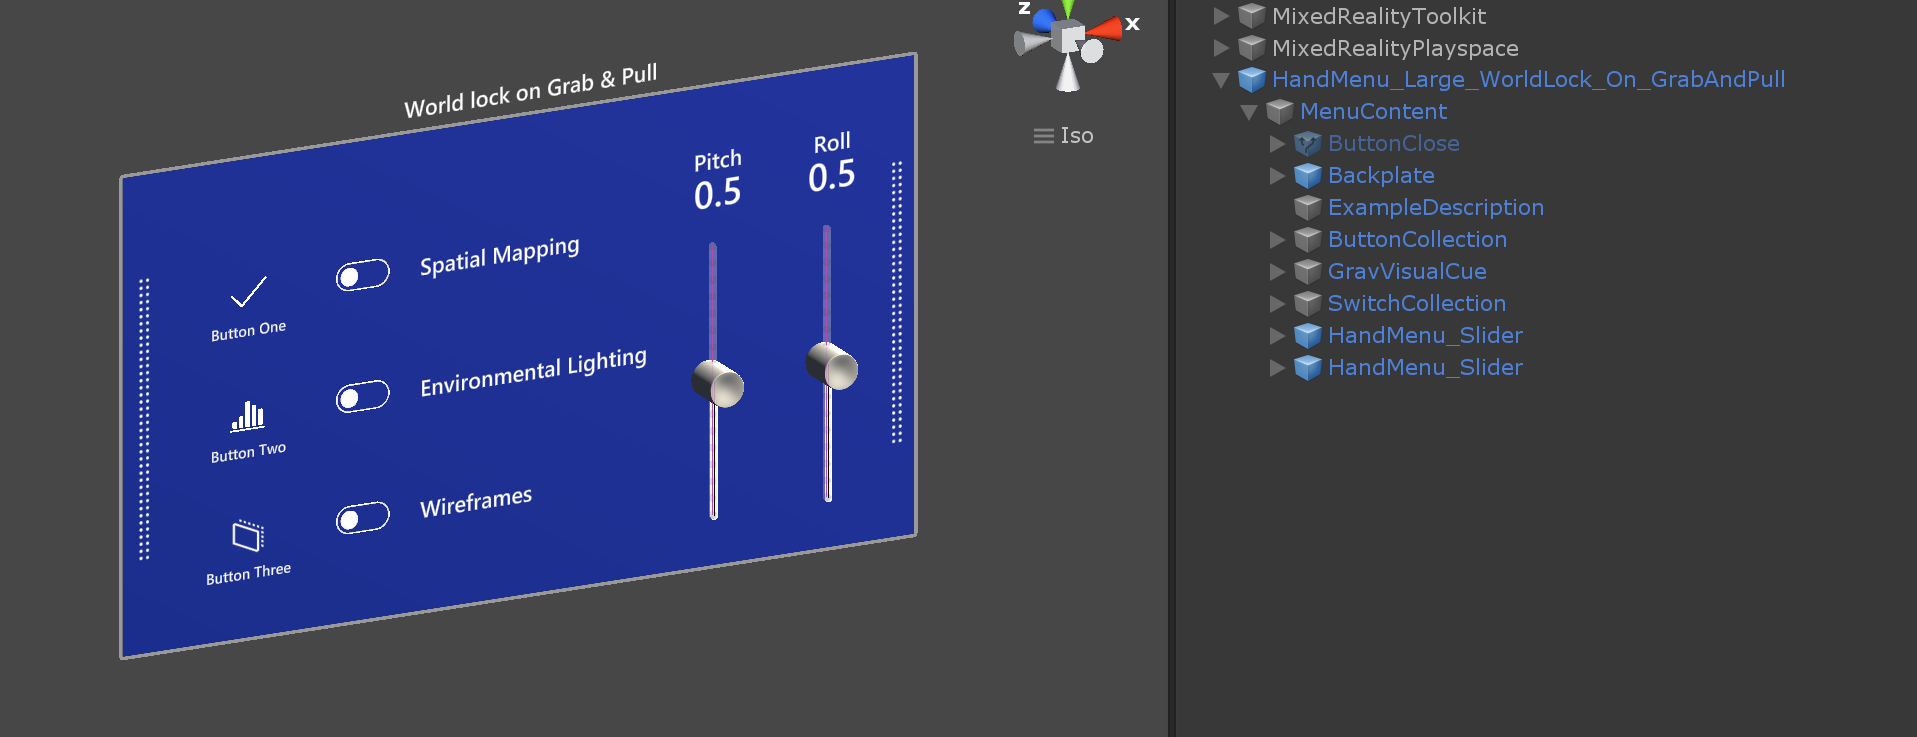Click the SwitchCollection object icon

click(x=1308, y=304)
